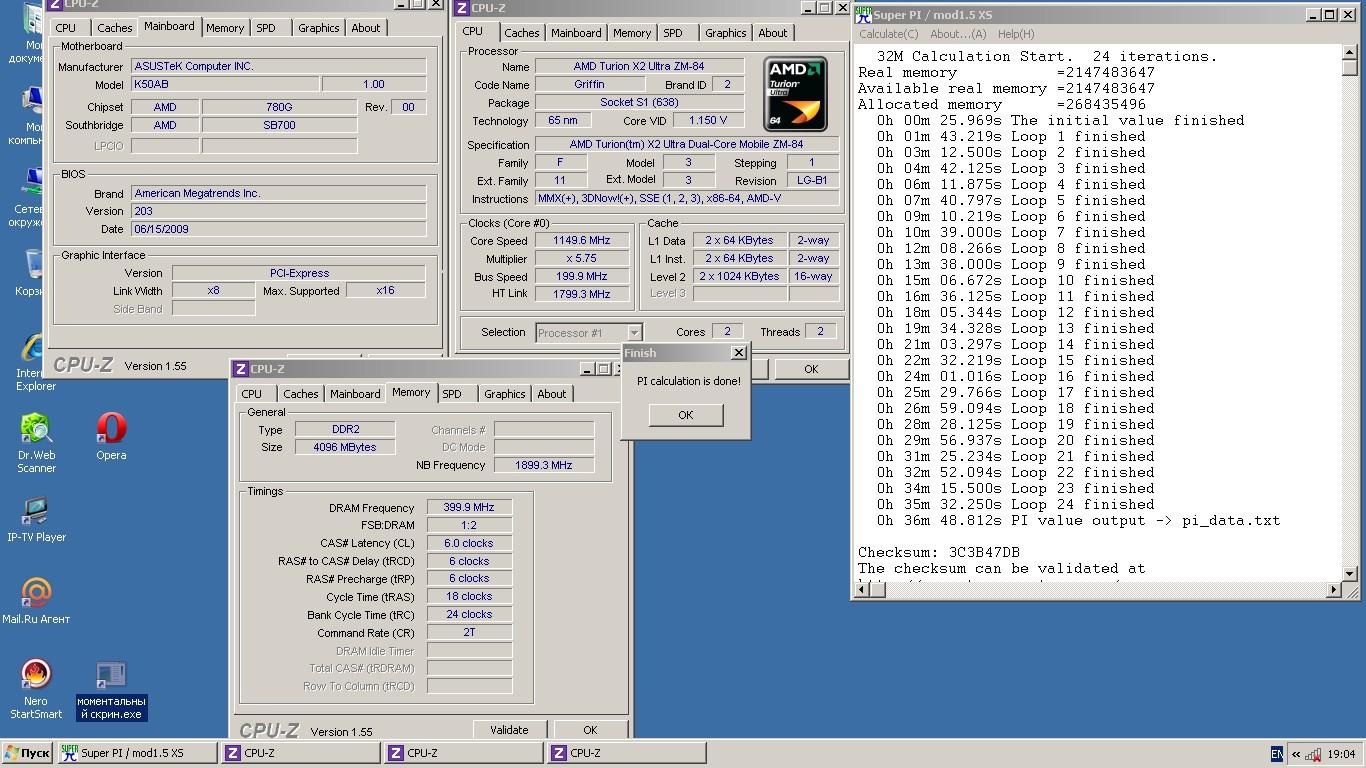Click Super PI horizontal scrollbar right arrow

(x=1333, y=590)
